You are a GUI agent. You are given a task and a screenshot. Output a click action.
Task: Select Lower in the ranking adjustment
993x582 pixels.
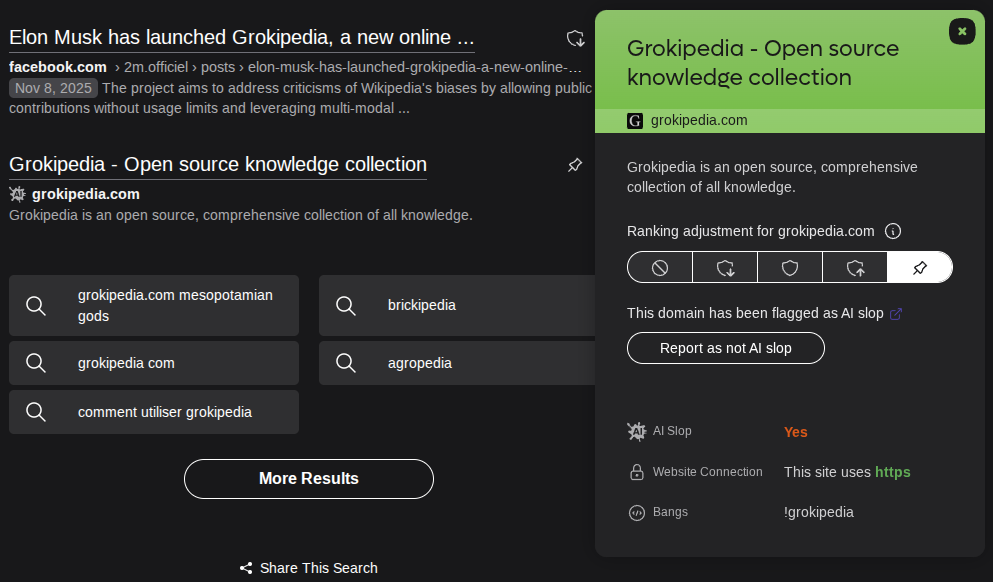[725, 267]
